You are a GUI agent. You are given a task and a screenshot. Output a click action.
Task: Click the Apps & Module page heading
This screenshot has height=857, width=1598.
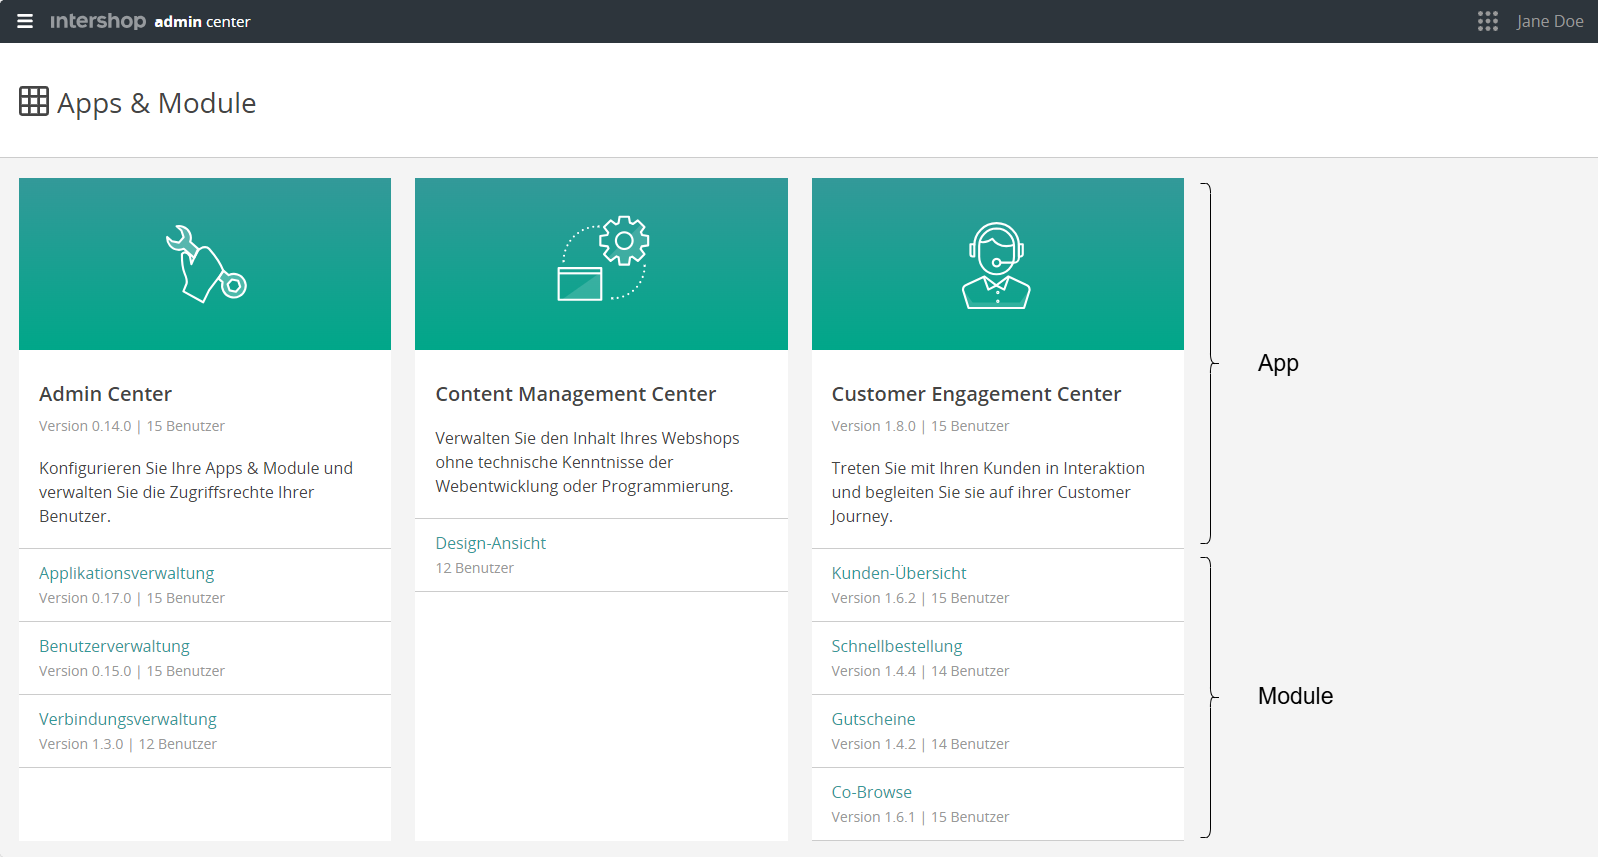156,103
